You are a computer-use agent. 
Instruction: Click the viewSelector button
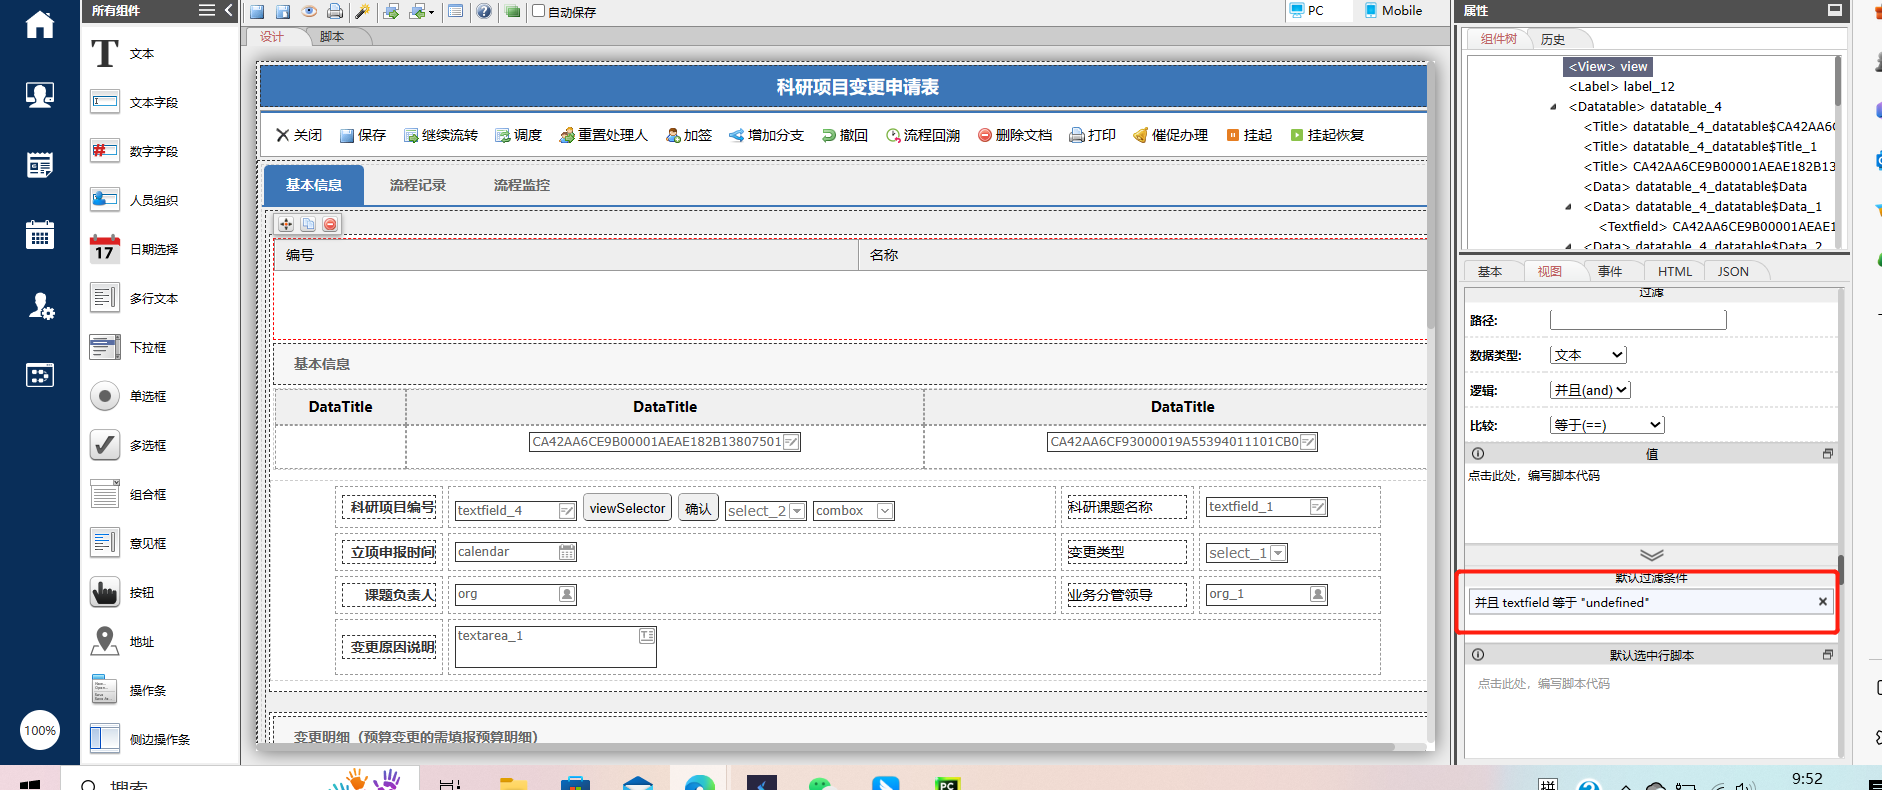pos(627,508)
